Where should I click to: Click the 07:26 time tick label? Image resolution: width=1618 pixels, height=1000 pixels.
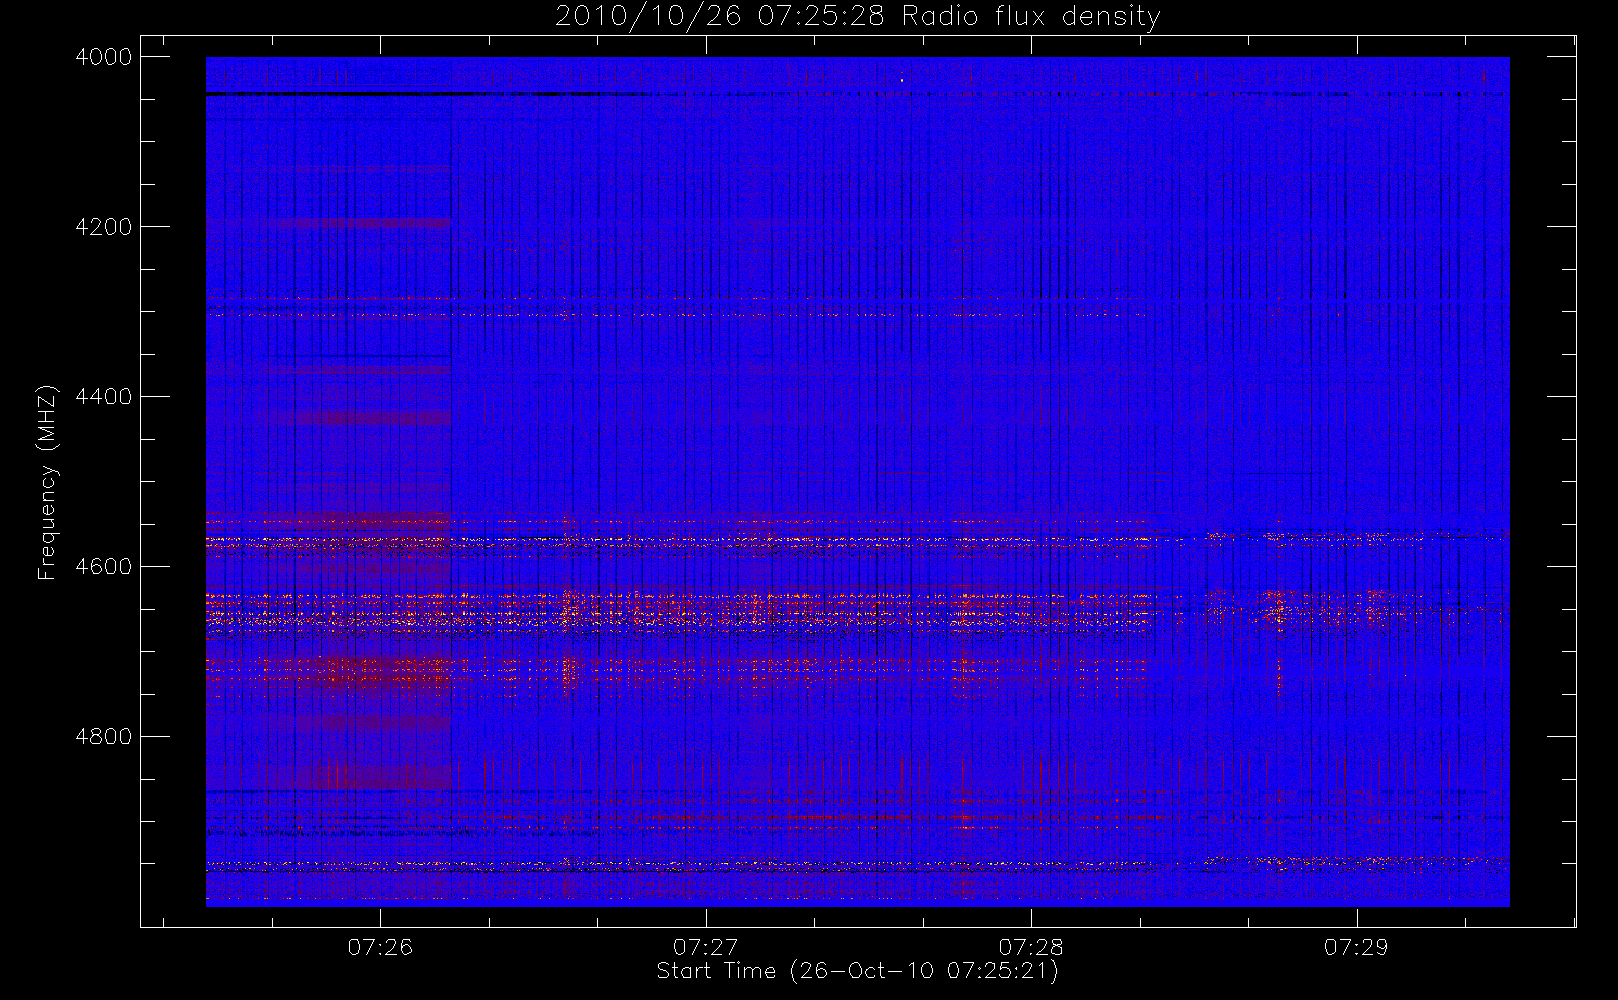point(380,947)
